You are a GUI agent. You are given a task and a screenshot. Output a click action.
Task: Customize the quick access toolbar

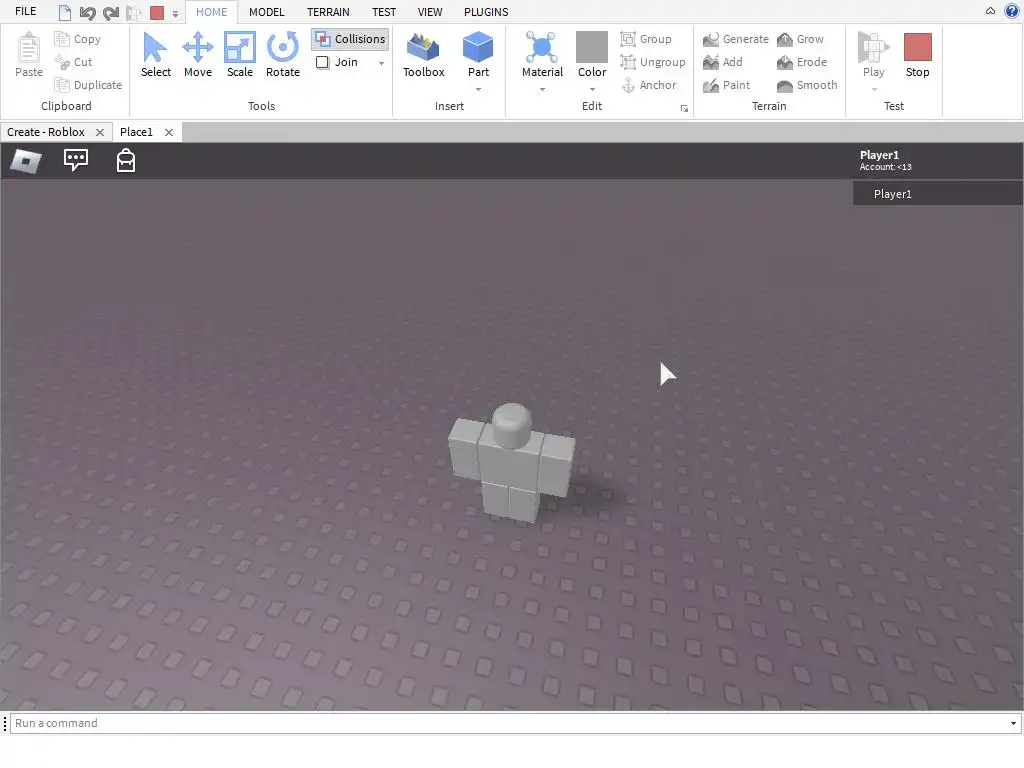175,13
